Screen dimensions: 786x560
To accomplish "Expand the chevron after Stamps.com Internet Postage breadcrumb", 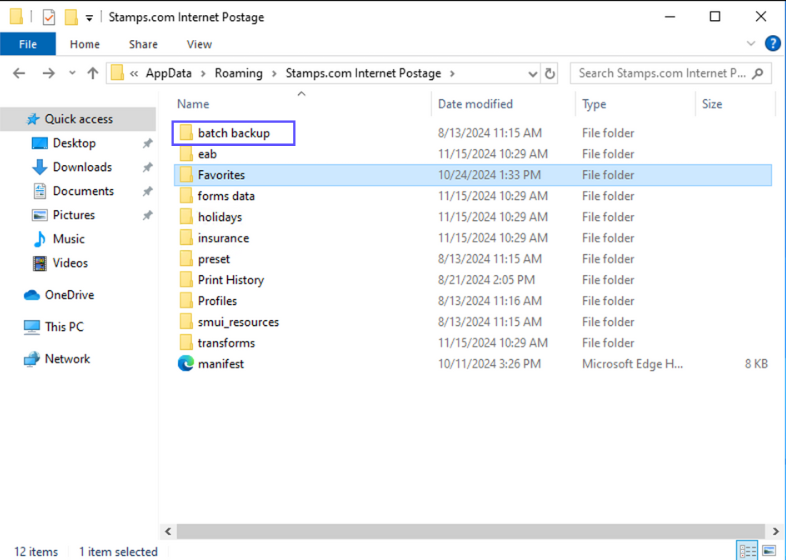I will pyautogui.click(x=452, y=74).
